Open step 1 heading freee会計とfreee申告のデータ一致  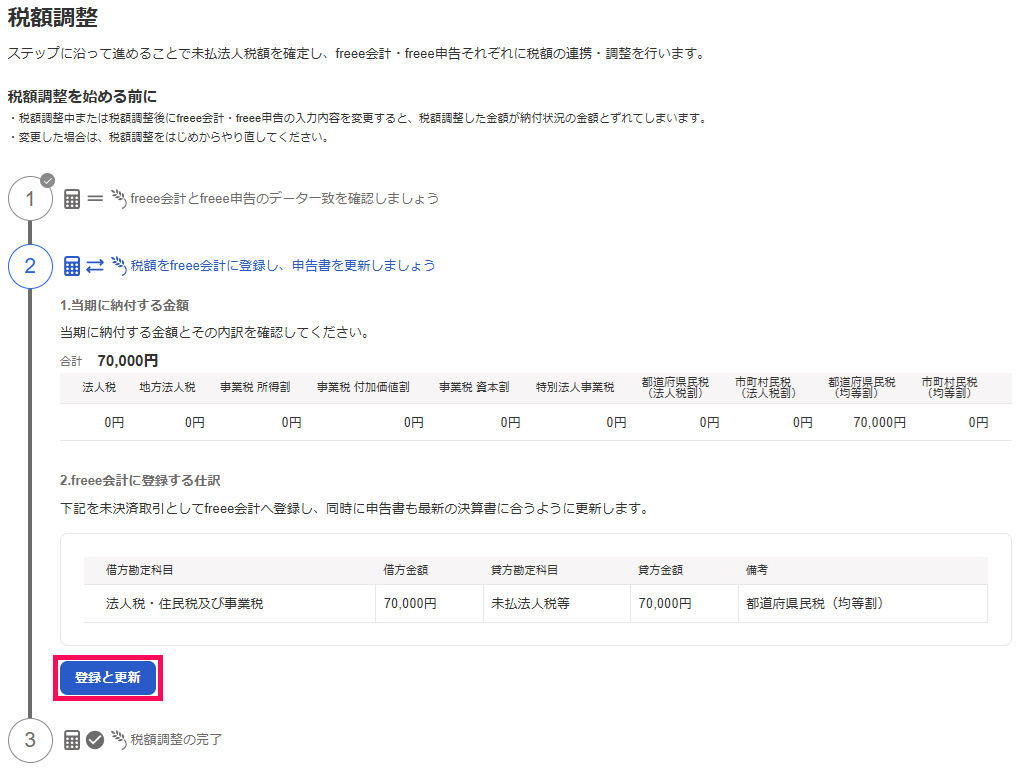pyautogui.click(x=284, y=198)
